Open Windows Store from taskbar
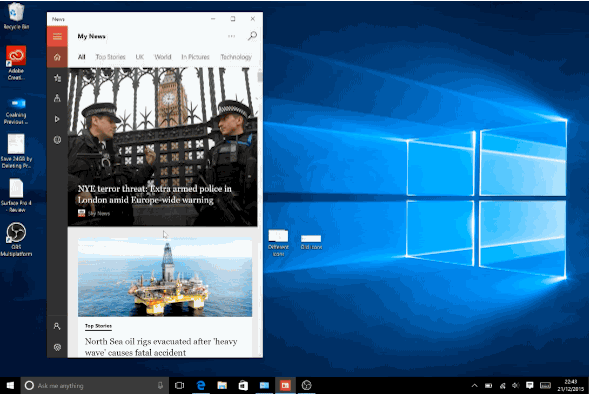The image size is (590, 394). 243,385
